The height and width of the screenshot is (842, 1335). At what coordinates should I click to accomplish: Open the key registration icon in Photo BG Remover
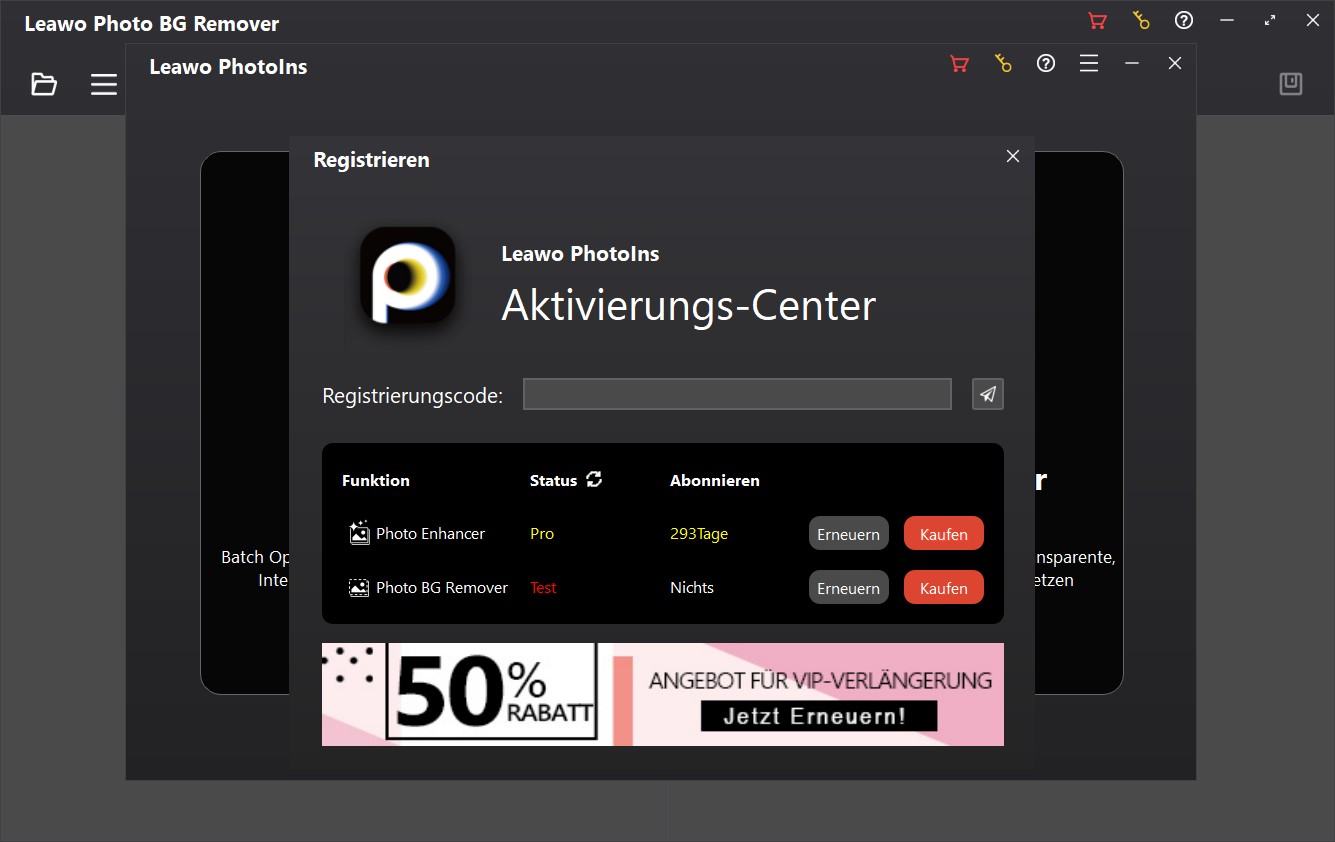(1141, 20)
